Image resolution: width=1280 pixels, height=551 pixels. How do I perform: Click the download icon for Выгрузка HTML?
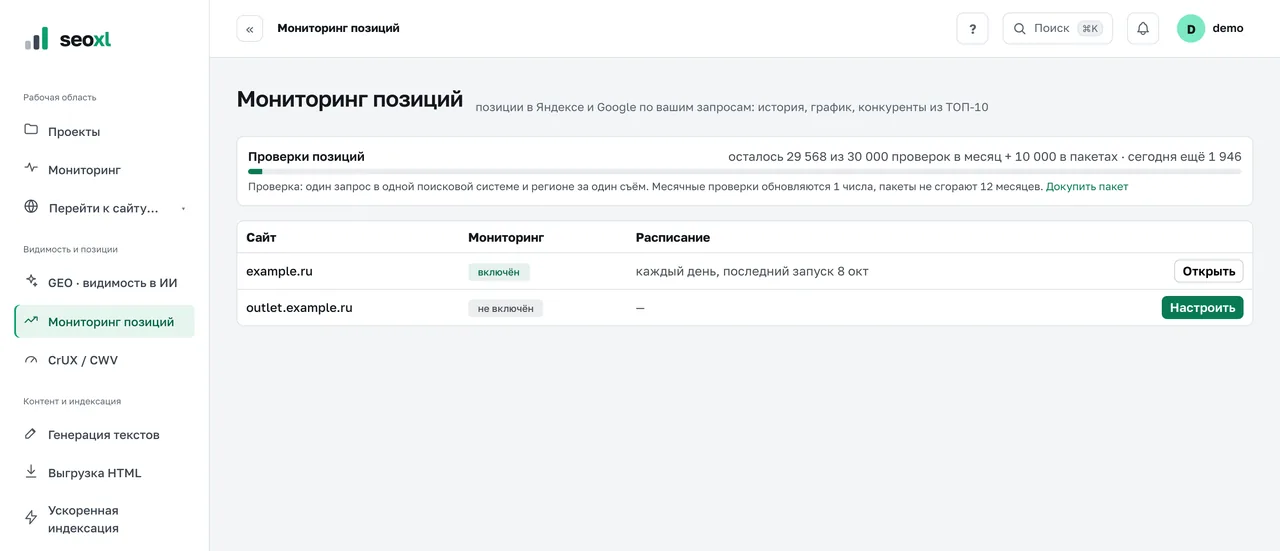[x=31, y=472]
